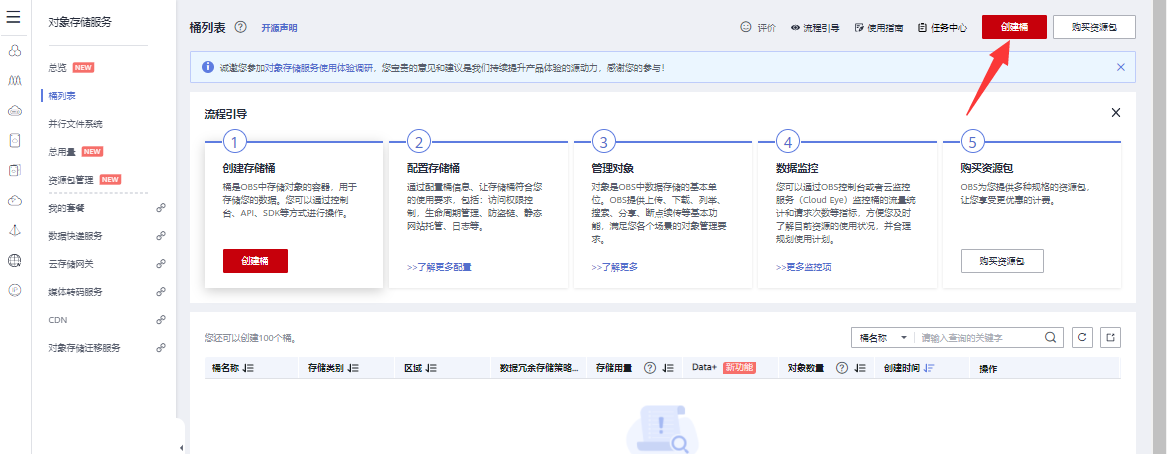1167x454 pixels.
Task: Refresh the bucket list with the refresh icon
Action: [x=1082, y=337]
